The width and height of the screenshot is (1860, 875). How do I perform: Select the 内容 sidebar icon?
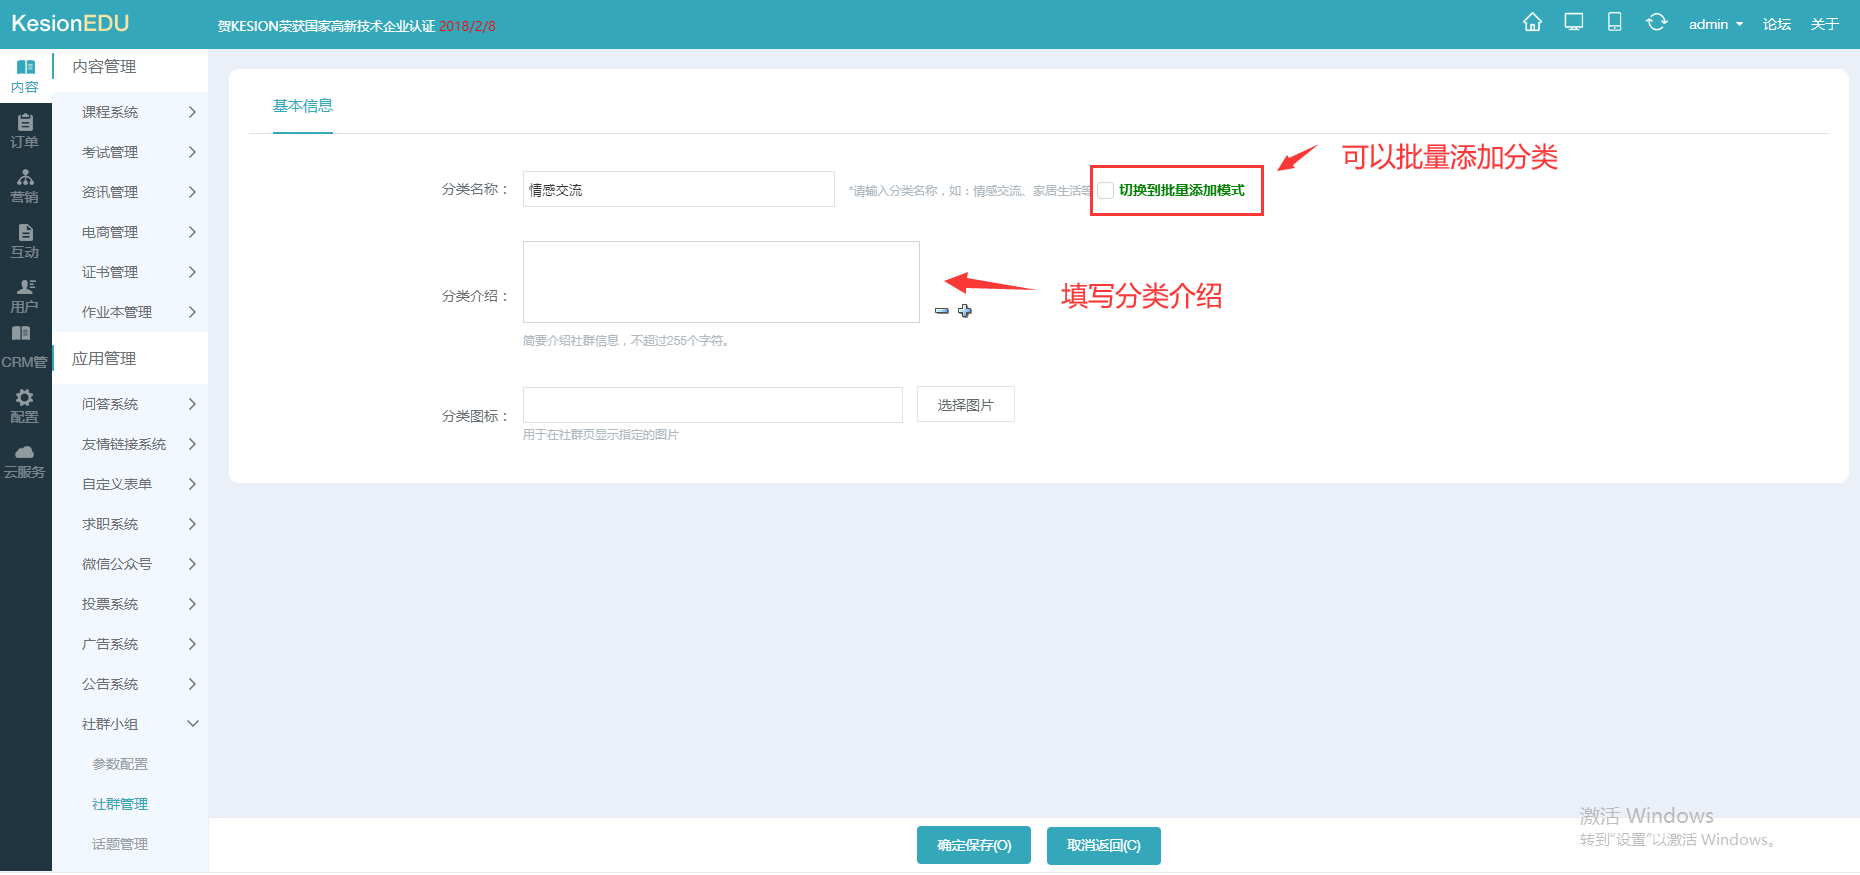(x=26, y=76)
